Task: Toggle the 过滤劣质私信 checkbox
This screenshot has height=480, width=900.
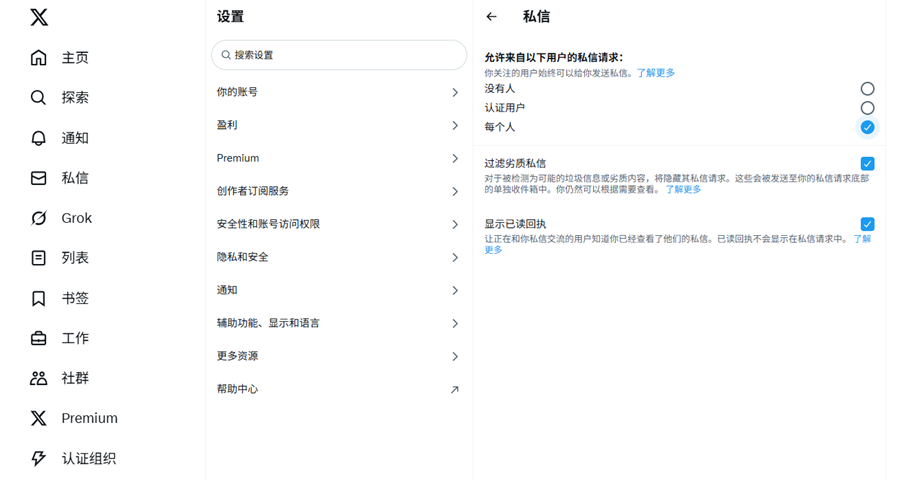Action: click(867, 164)
